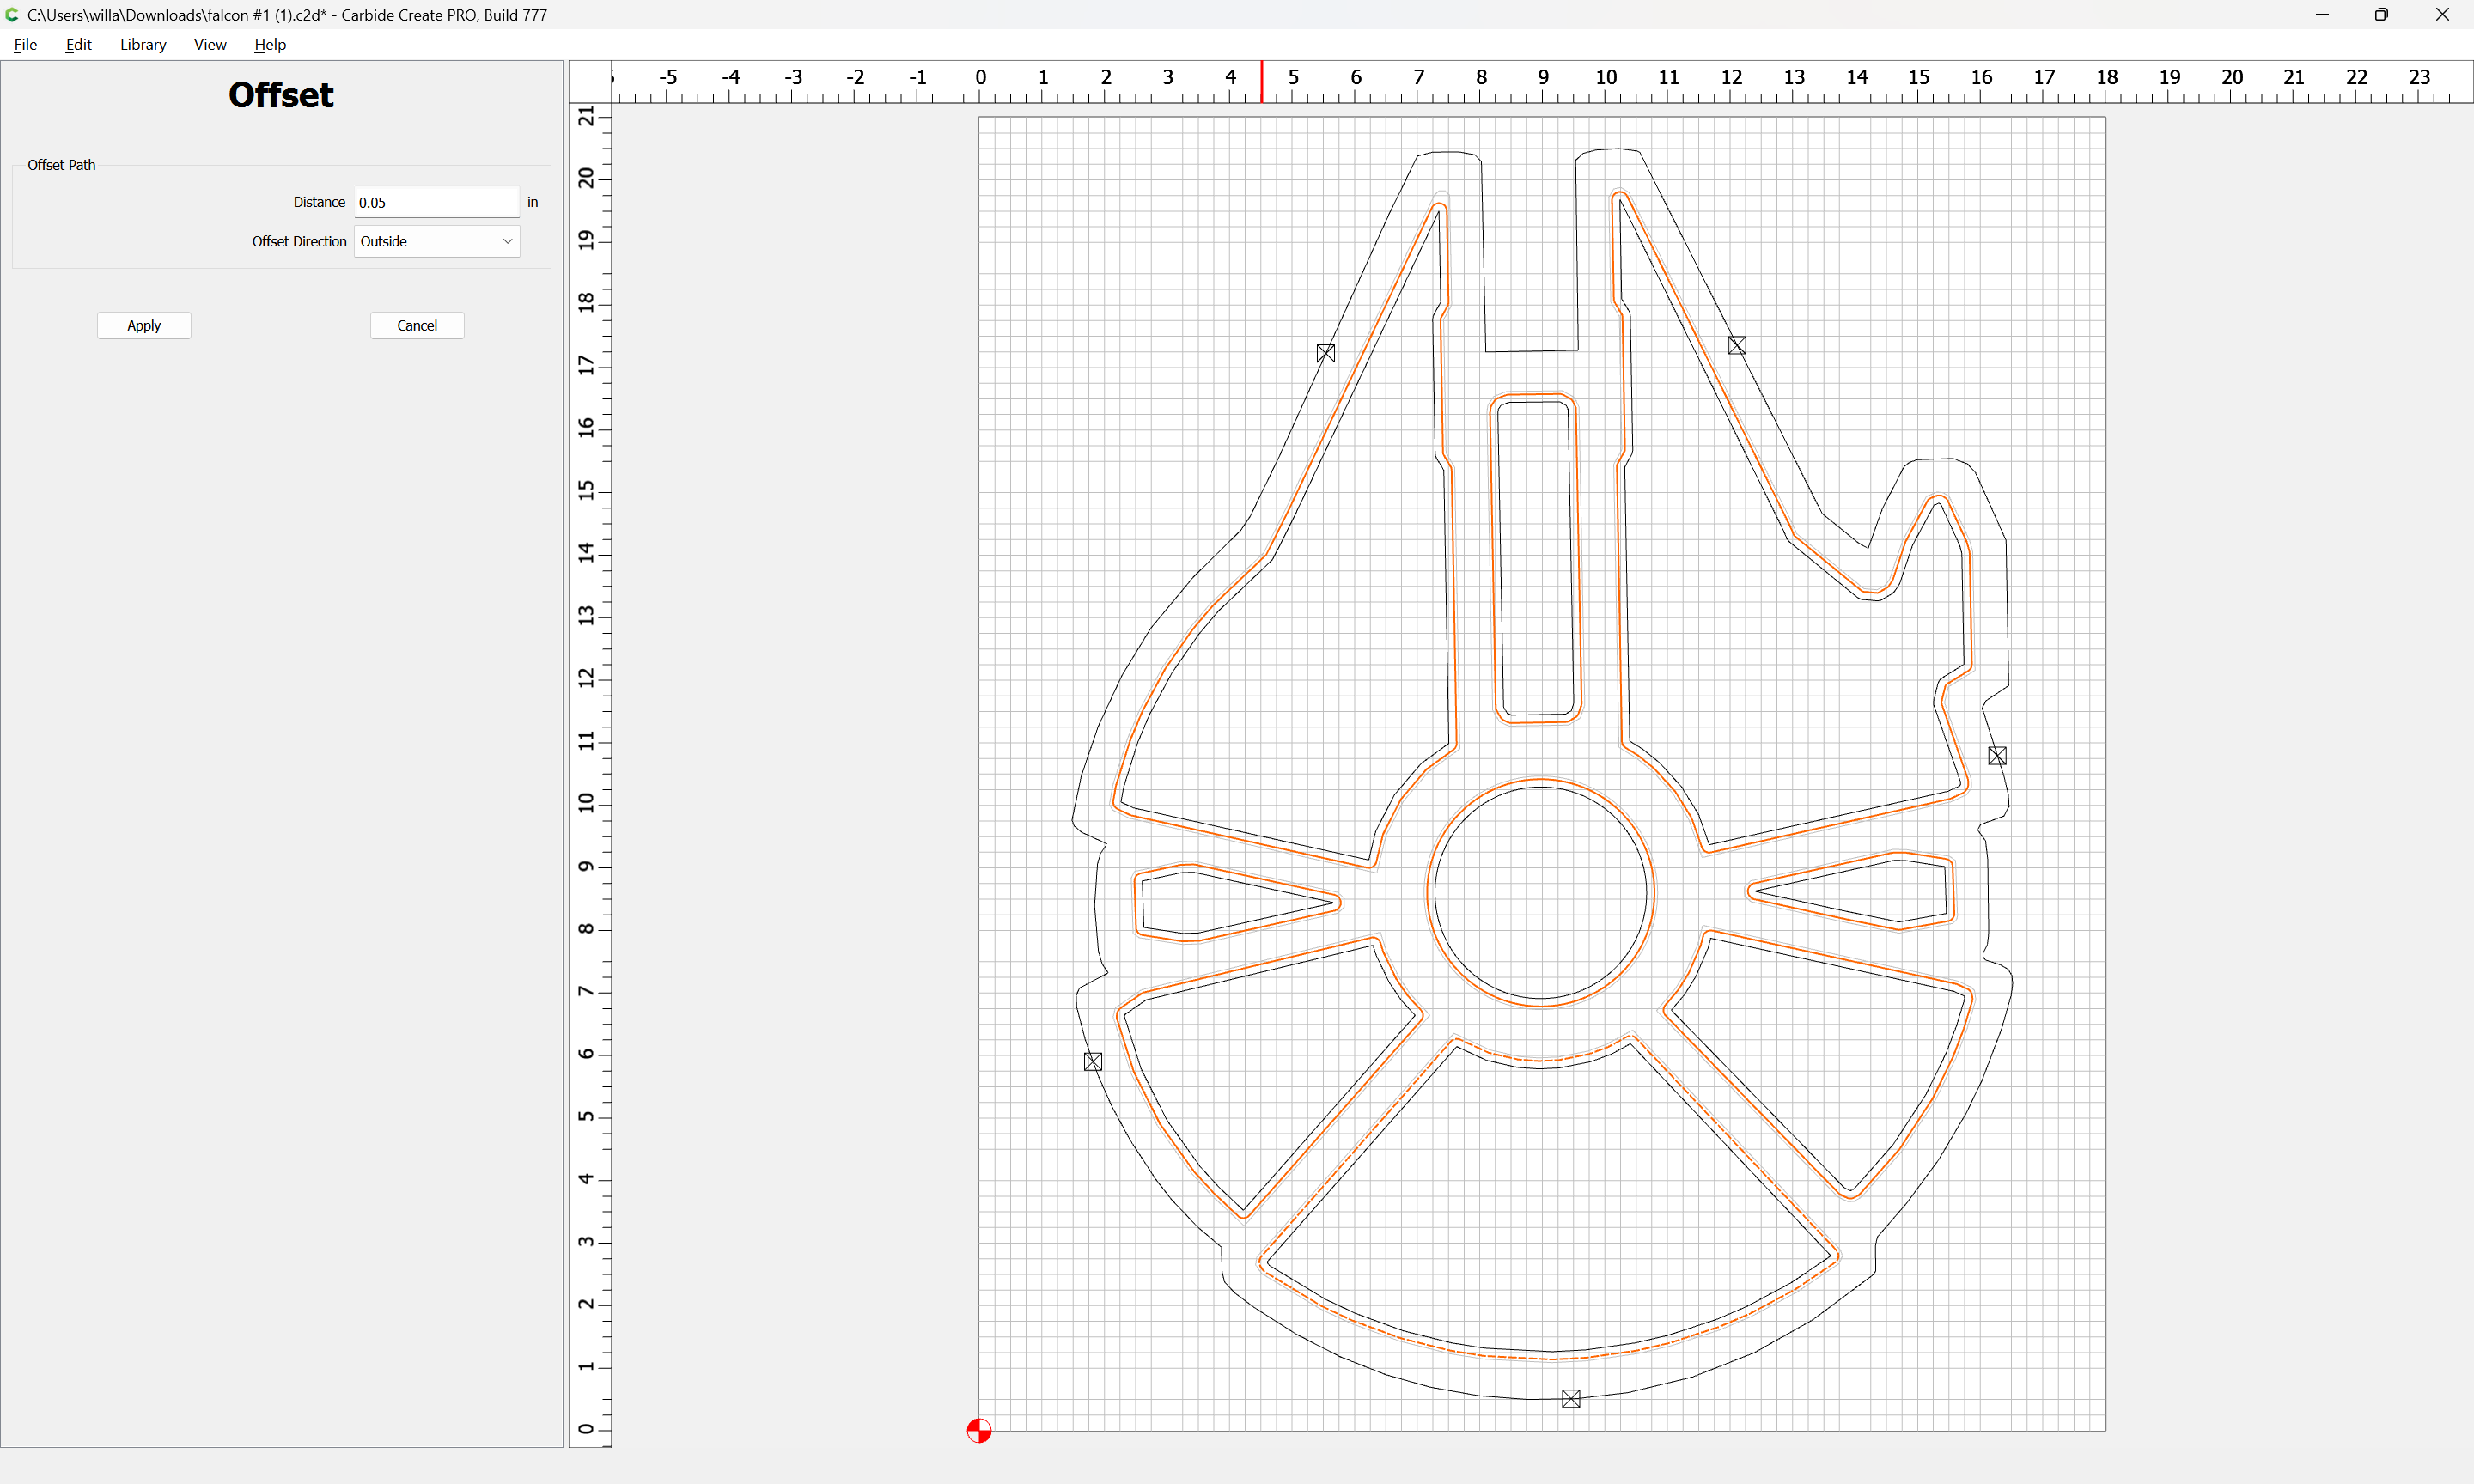The height and width of the screenshot is (1484, 2474).
Task: Click the Distance input field
Action: [437, 202]
